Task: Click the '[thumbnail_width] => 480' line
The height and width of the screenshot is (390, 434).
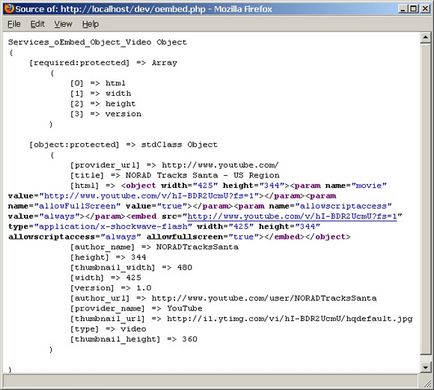Action: pos(131,268)
